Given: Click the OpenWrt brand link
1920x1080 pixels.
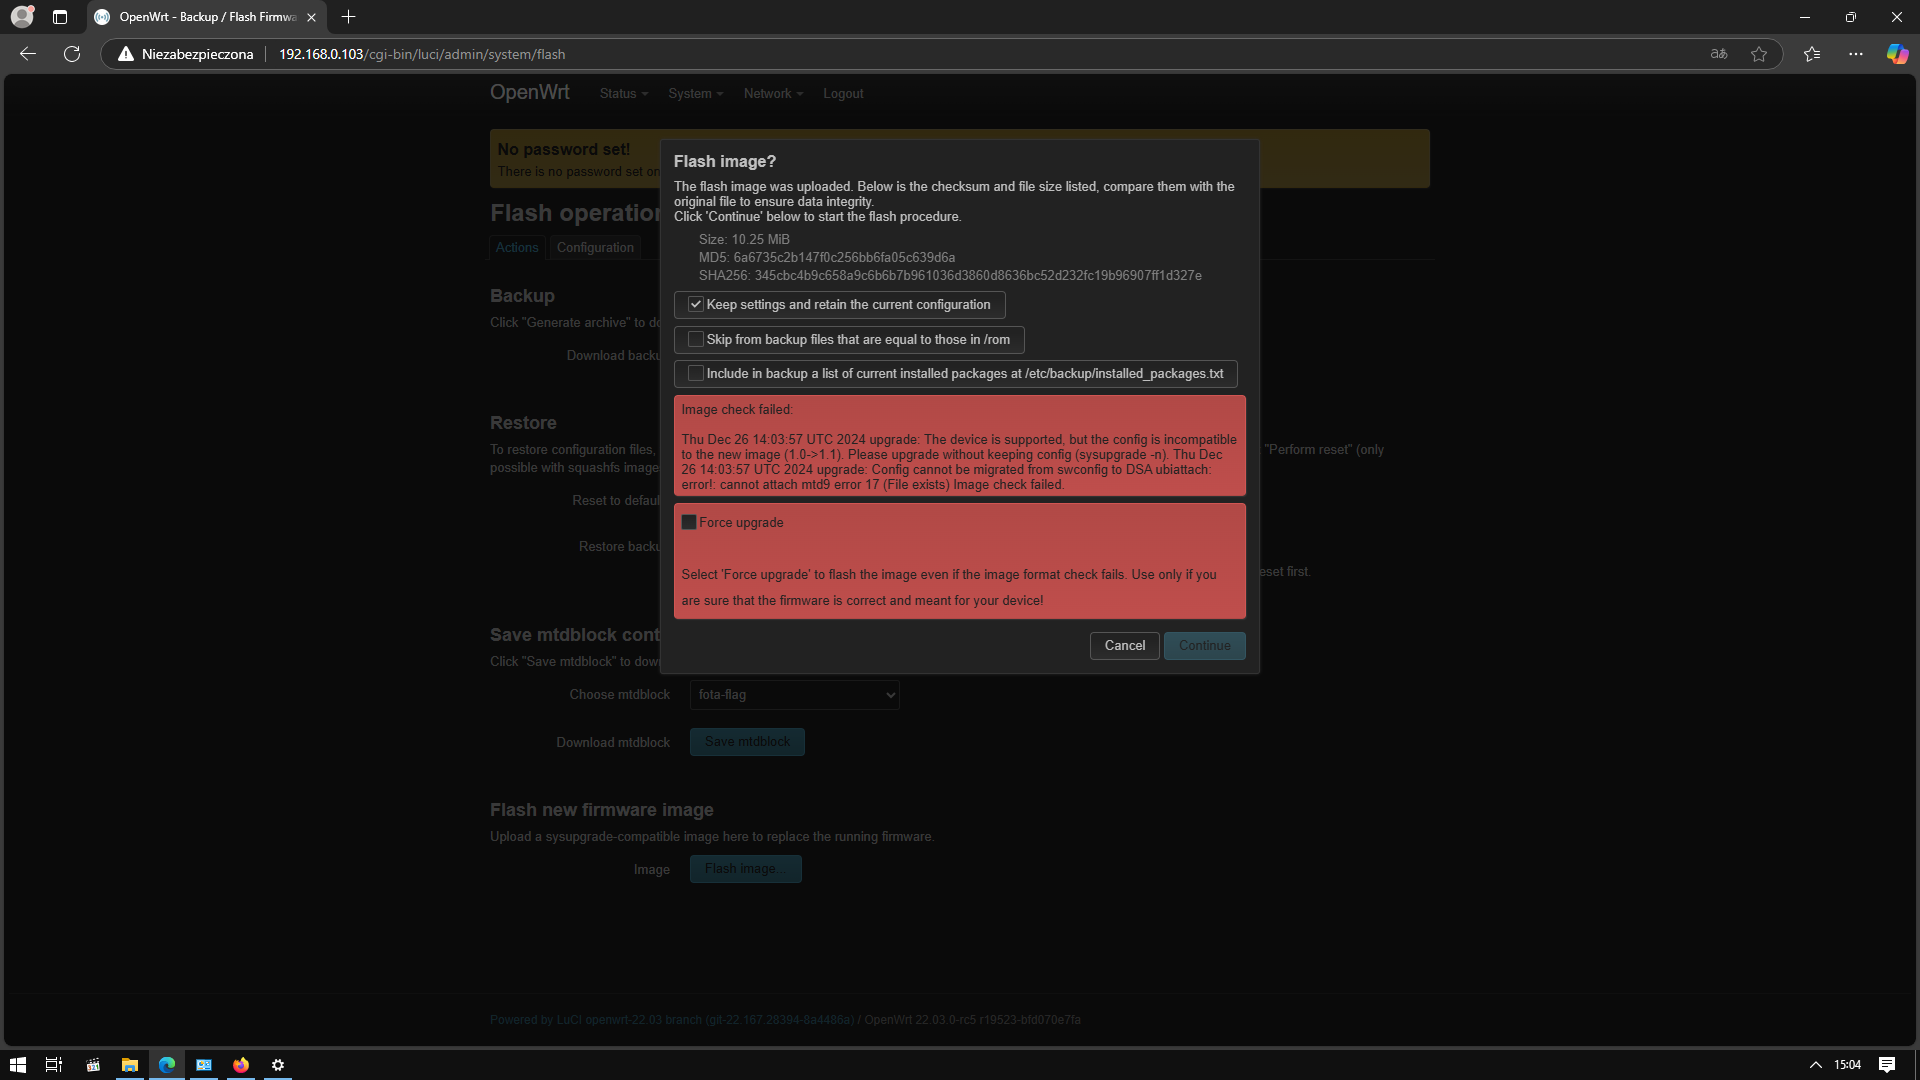Looking at the screenshot, I should pos(530,92).
